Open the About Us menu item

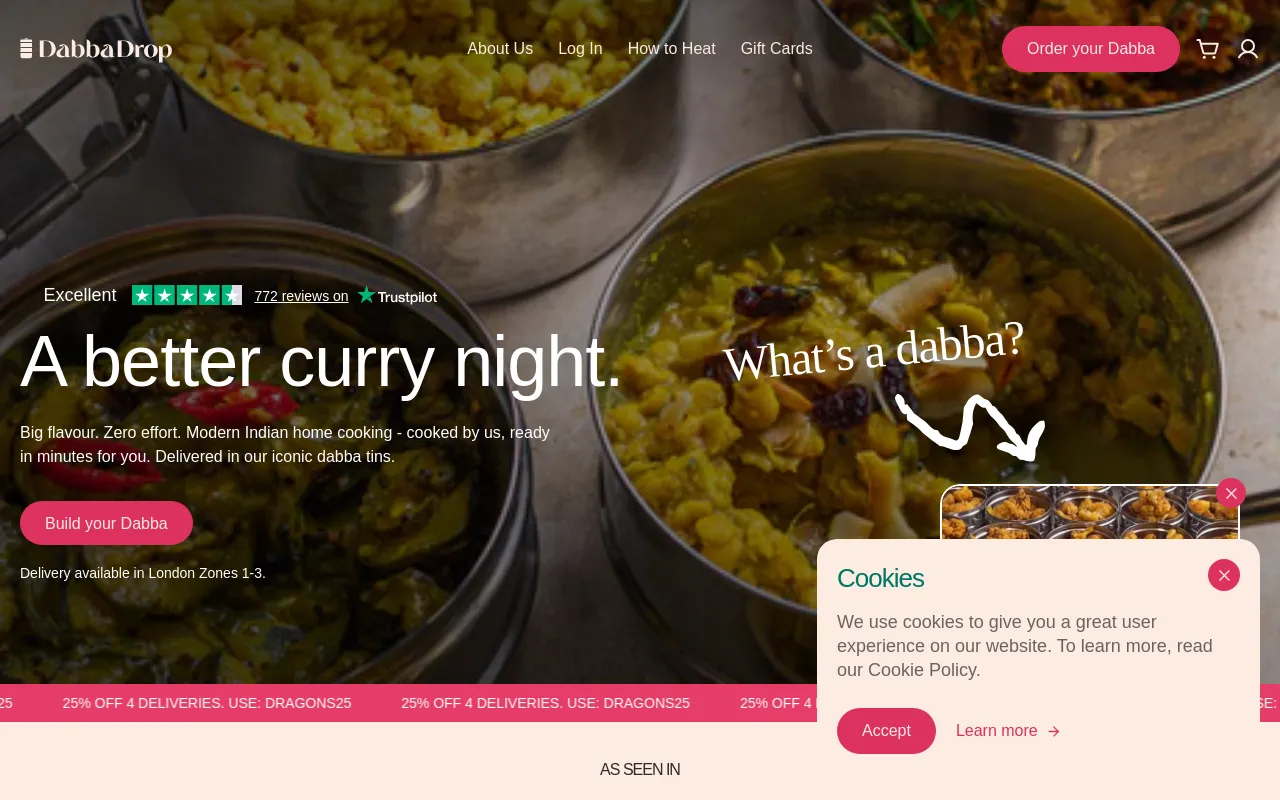coord(500,49)
